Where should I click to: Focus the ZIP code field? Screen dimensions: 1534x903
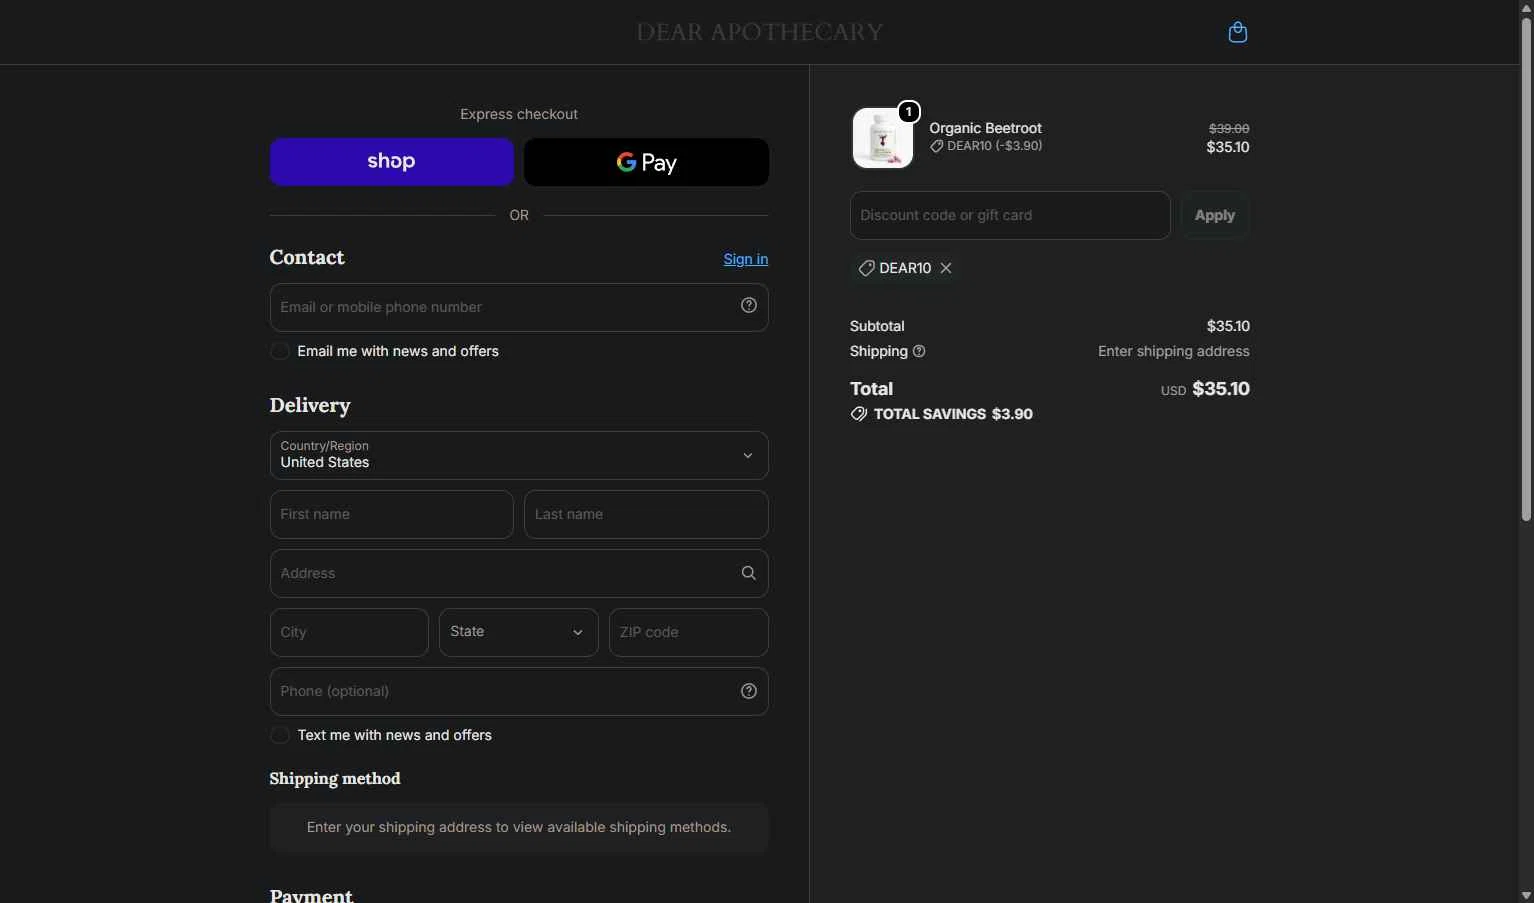click(689, 632)
